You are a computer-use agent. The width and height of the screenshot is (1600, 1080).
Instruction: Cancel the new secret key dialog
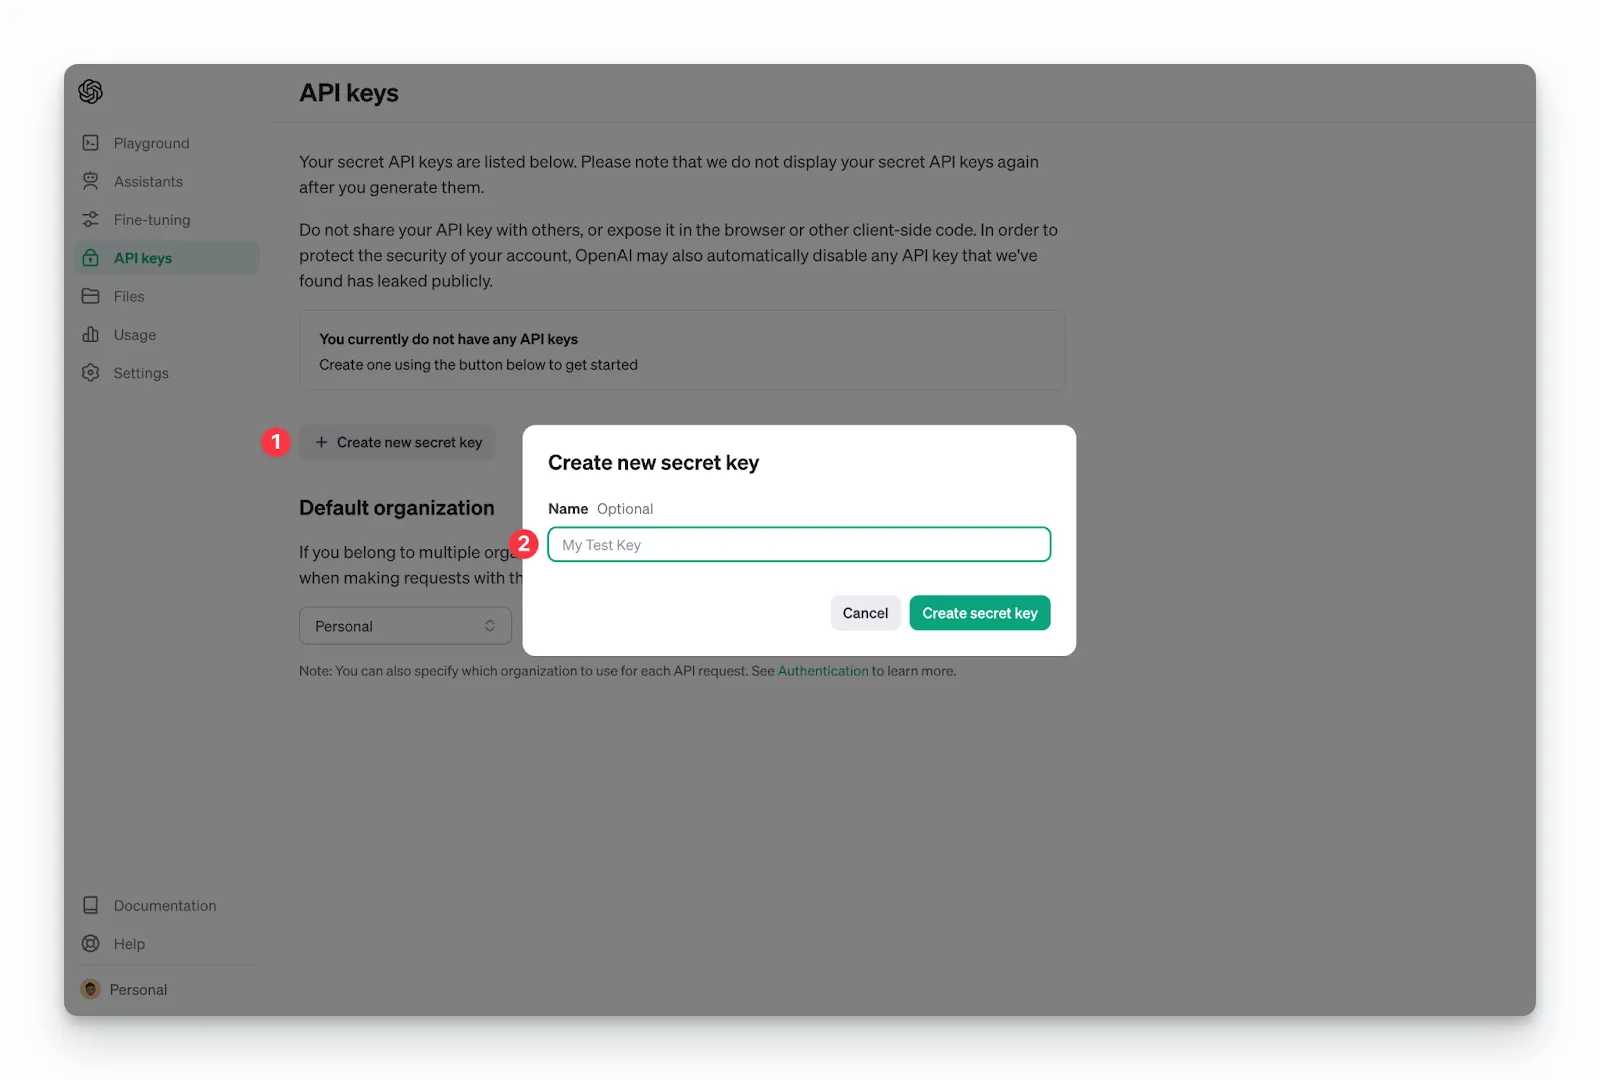(865, 613)
